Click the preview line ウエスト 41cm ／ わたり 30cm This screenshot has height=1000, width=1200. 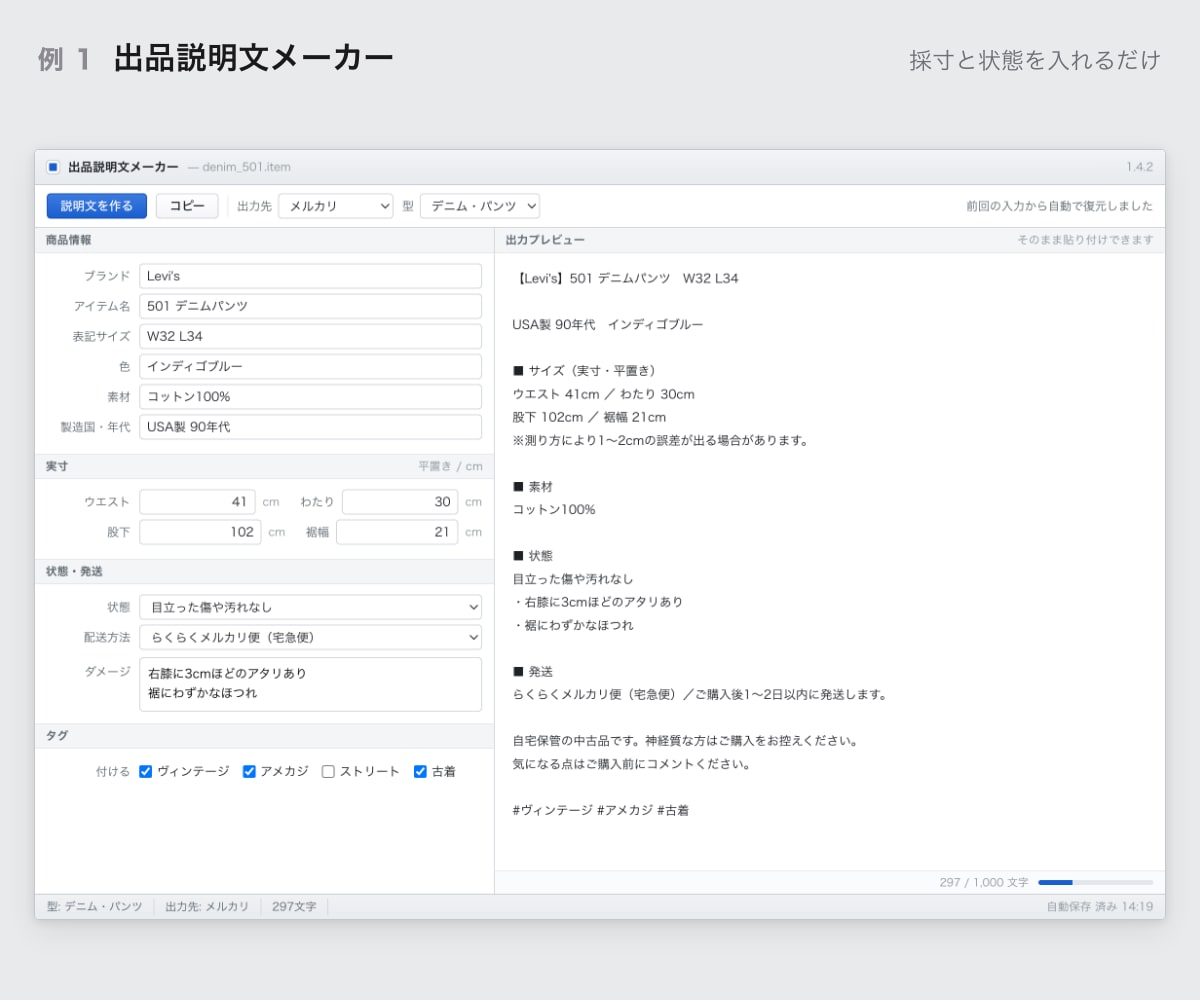coord(603,394)
